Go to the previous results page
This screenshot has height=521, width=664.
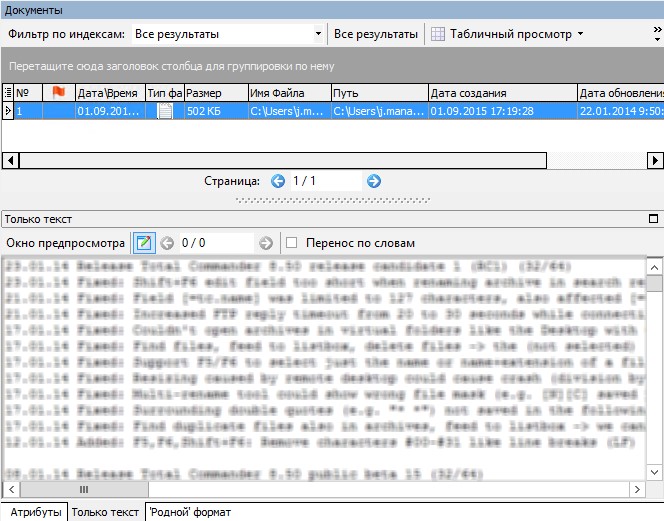tap(278, 181)
